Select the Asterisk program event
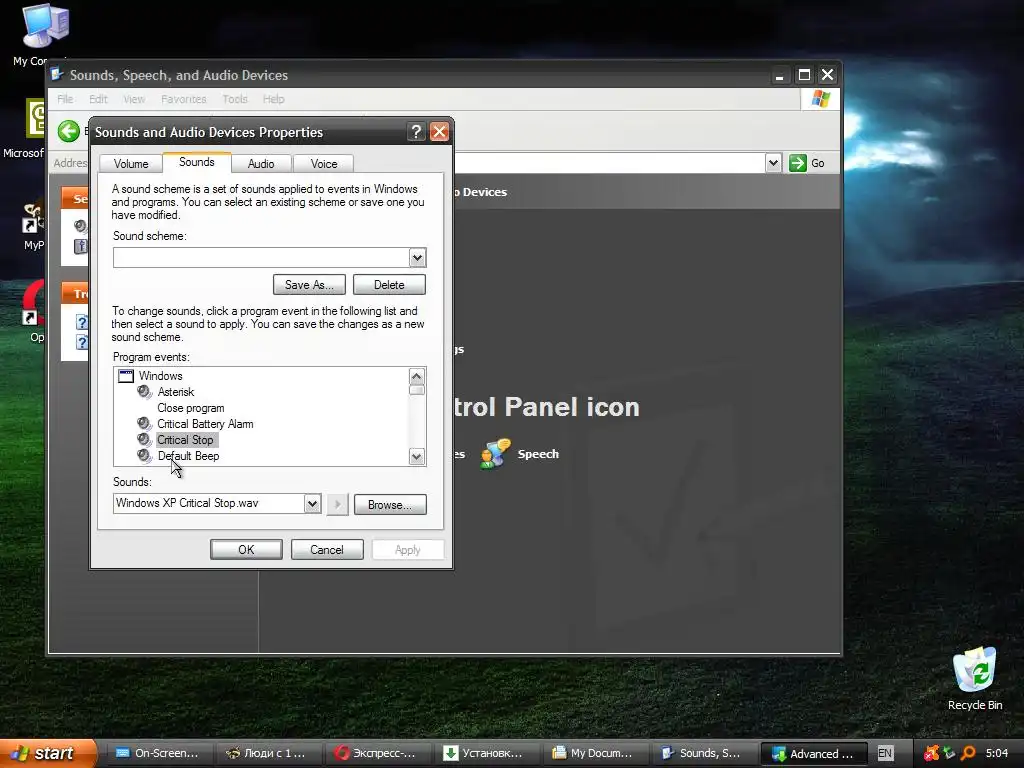 (176, 392)
